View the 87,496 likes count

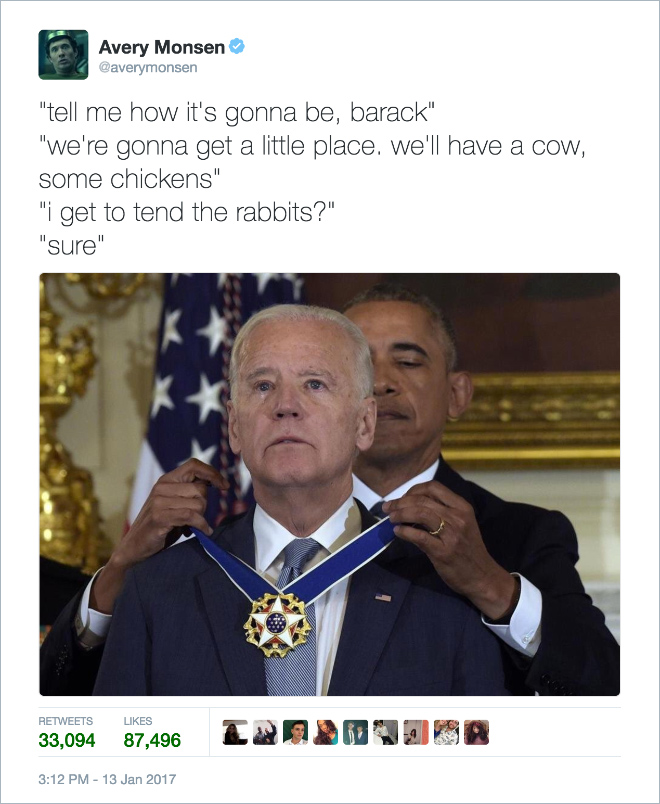(x=152, y=740)
